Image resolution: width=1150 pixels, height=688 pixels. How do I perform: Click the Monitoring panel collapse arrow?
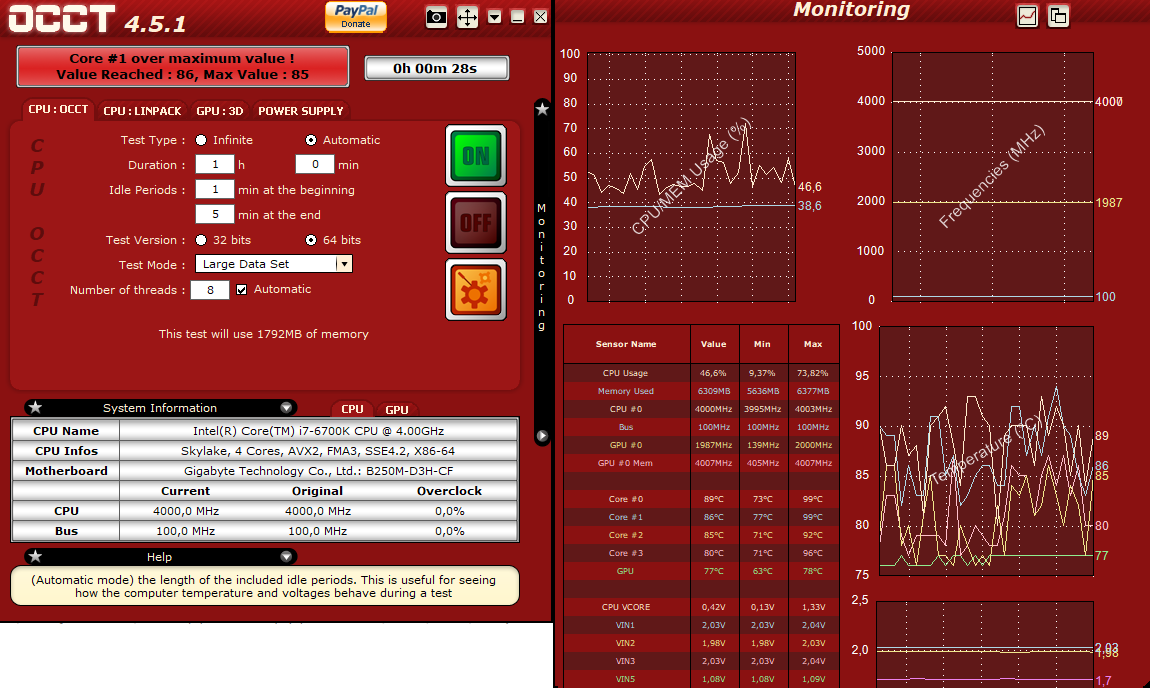tap(542, 436)
